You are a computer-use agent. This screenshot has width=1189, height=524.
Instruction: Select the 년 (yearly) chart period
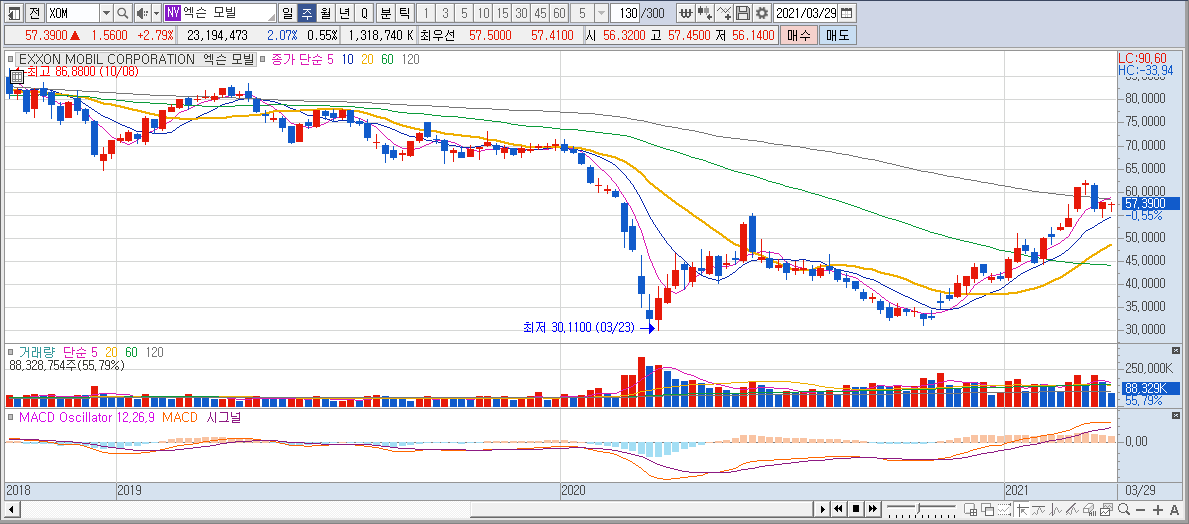click(344, 13)
